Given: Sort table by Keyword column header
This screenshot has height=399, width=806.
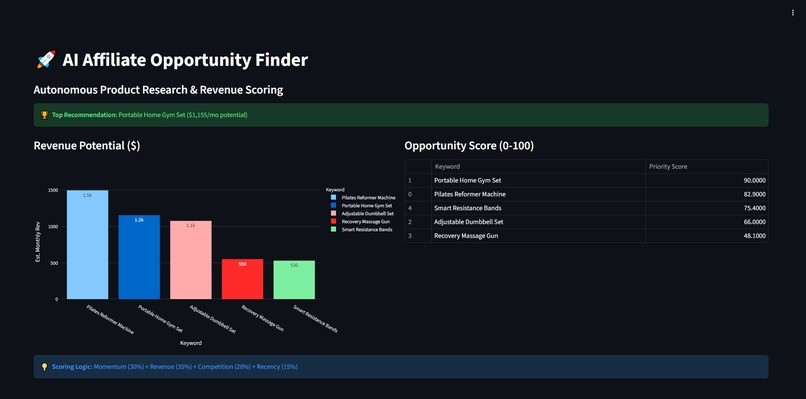Looking at the screenshot, I should (x=538, y=167).
